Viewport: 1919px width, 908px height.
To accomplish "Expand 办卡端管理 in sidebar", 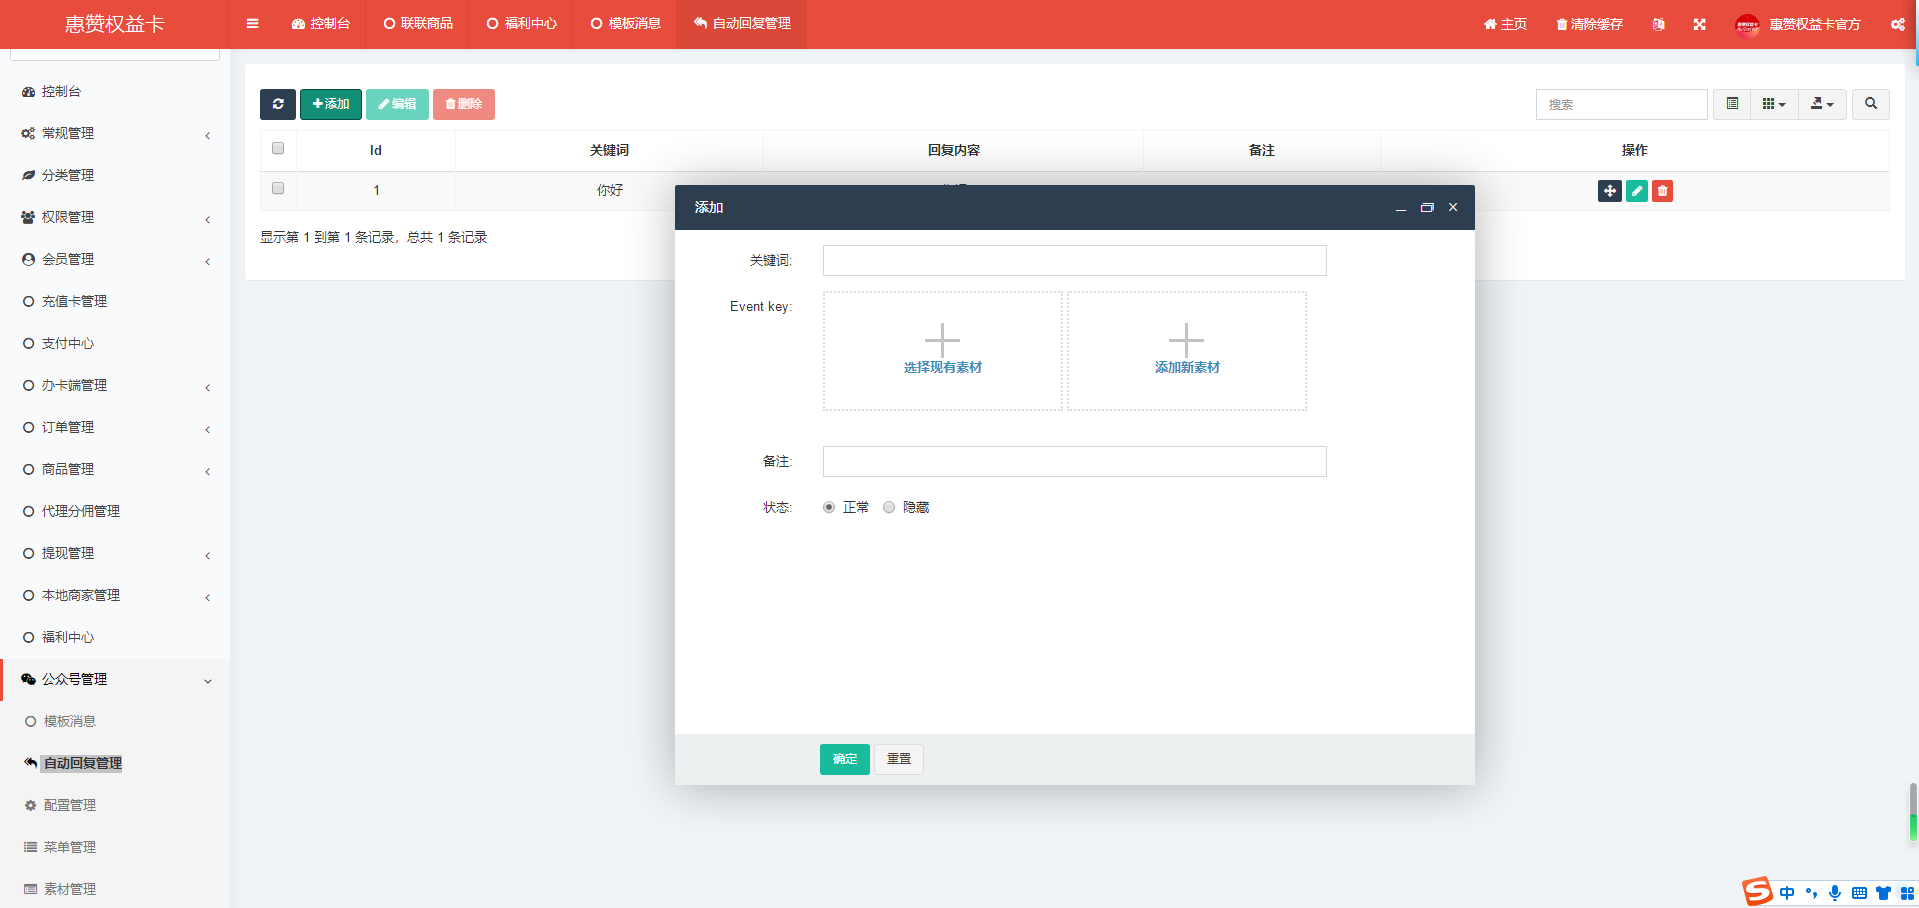I will click(x=115, y=385).
